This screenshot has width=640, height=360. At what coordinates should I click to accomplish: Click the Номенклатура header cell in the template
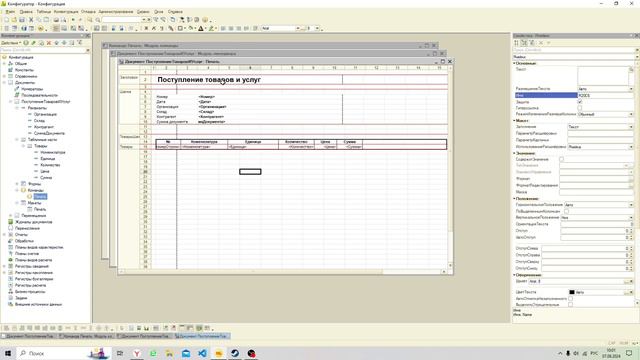click(x=204, y=142)
